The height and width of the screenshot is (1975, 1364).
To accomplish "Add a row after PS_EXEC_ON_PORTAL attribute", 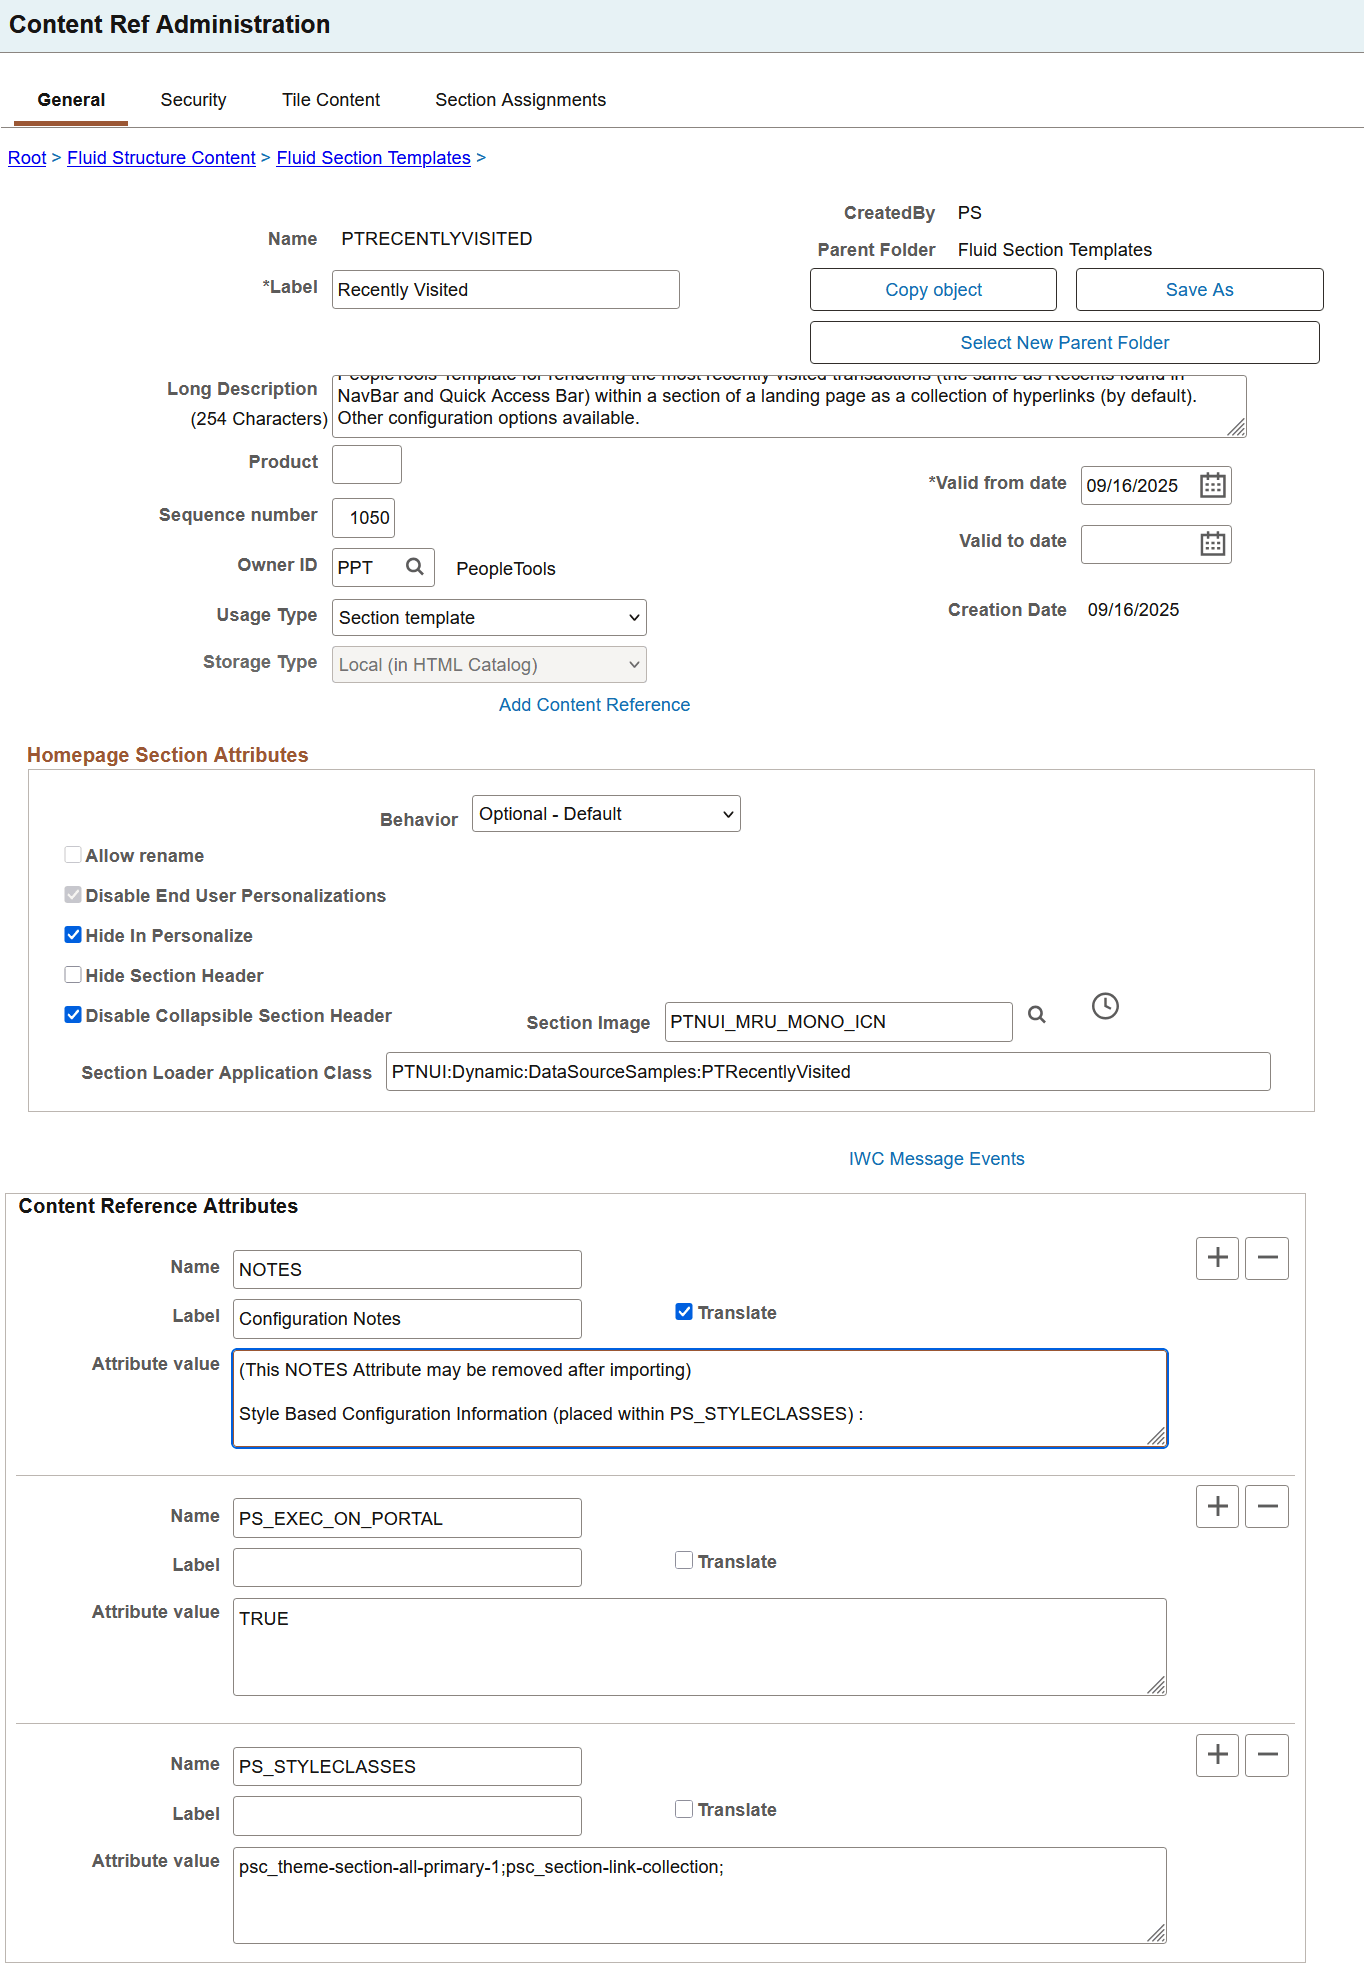I will pyautogui.click(x=1217, y=1506).
